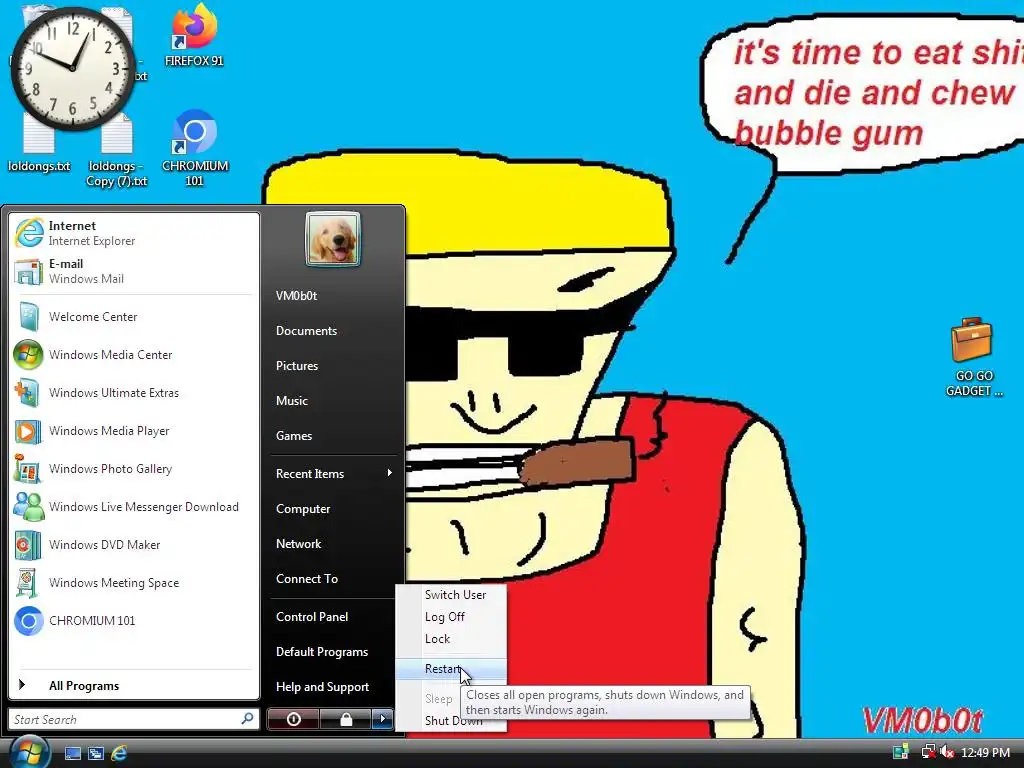
Task: Click the power button in Start menu
Action: click(x=293, y=719)
